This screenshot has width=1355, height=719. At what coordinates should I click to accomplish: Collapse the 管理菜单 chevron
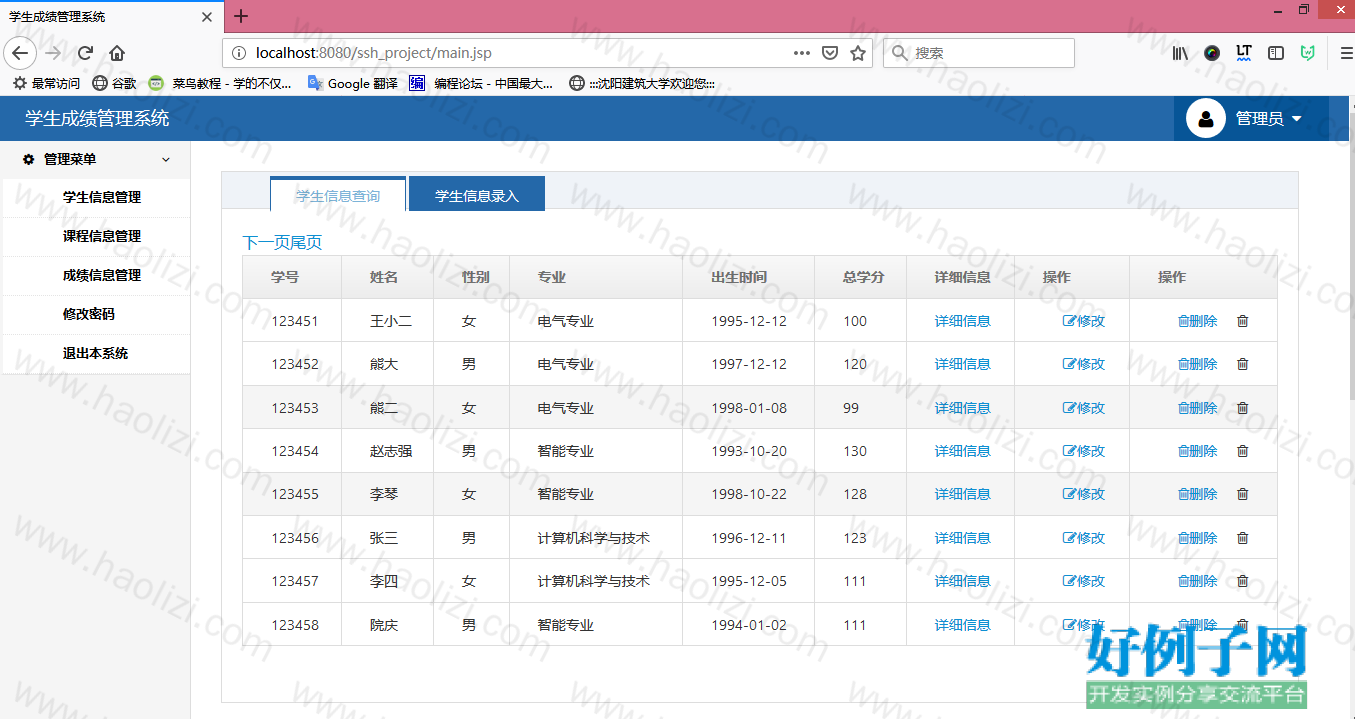pyautogui.click(x=166, y=159)
